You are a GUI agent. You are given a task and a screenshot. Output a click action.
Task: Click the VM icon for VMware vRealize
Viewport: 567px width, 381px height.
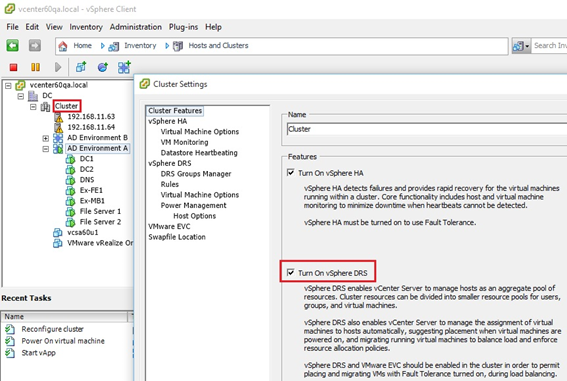click(57, 243)
